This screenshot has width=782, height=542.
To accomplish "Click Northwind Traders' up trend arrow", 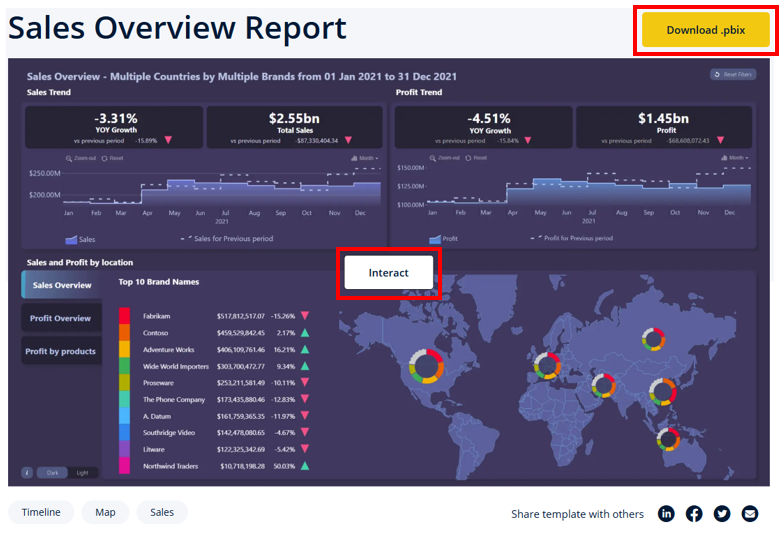I will point(305,466).
